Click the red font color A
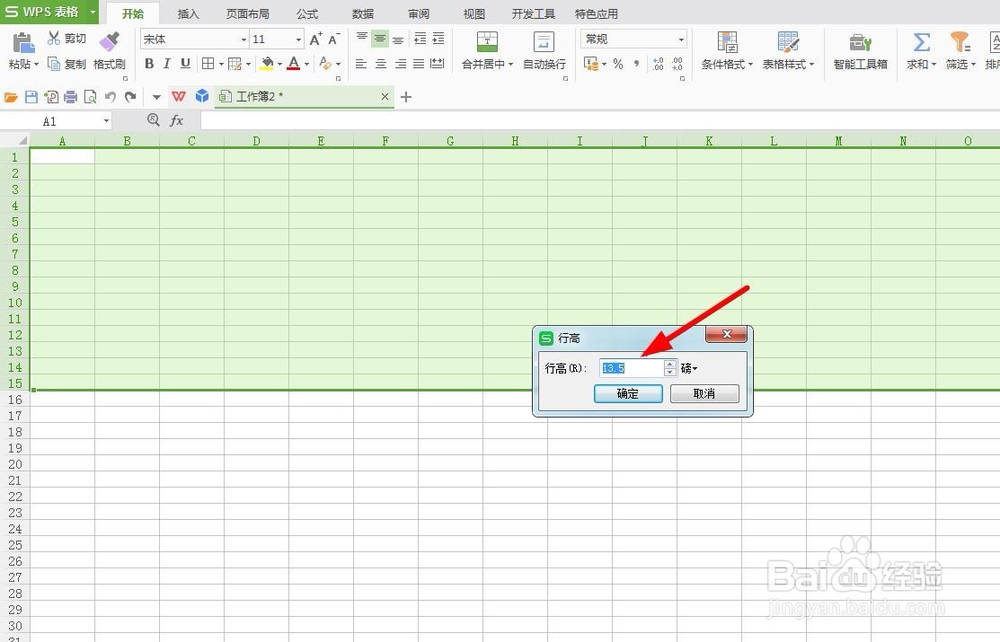 (293, 63)
